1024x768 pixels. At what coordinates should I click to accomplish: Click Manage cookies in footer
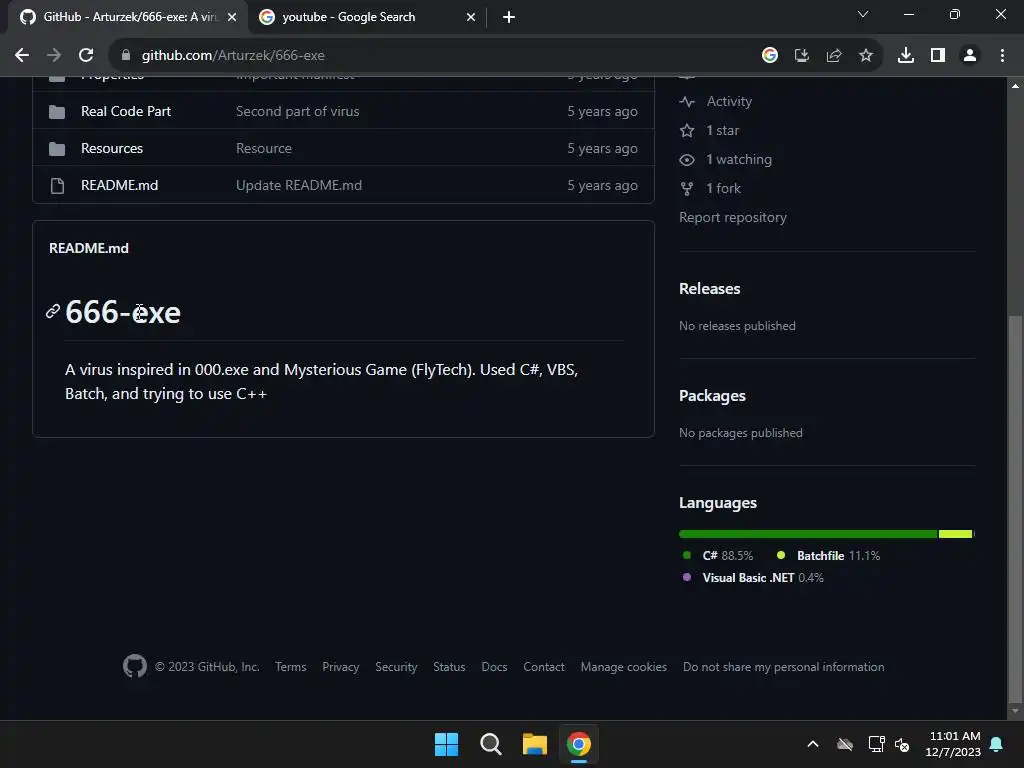[x=624, y=667]
